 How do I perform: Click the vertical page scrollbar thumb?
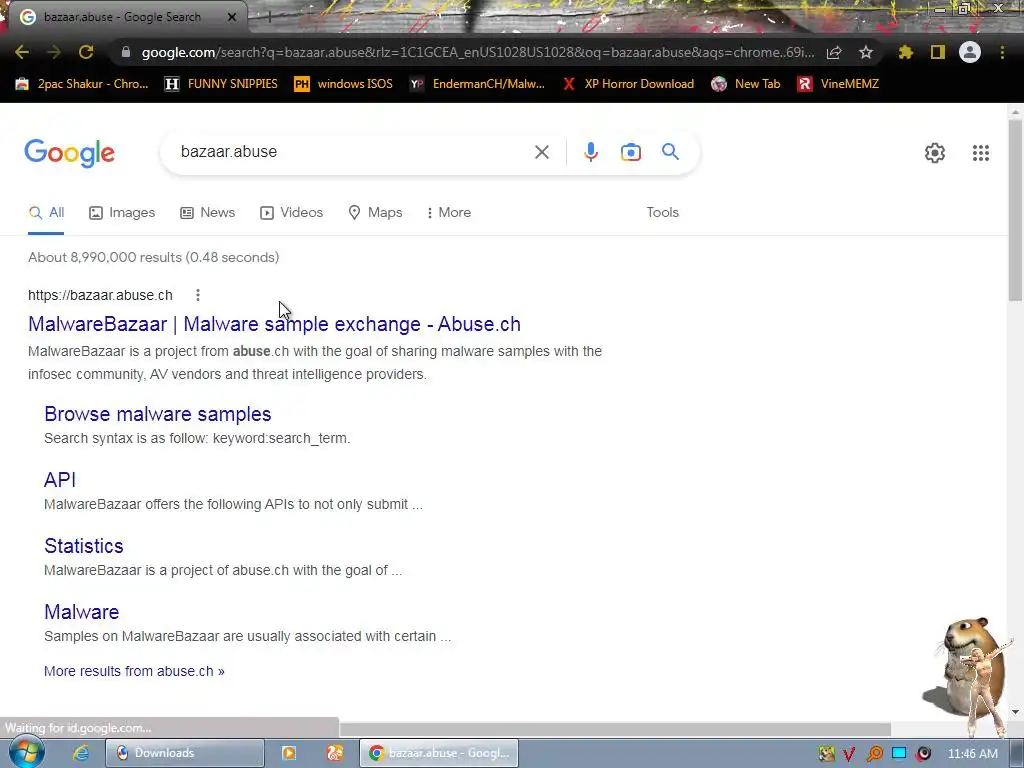[x=1015, y=209]
